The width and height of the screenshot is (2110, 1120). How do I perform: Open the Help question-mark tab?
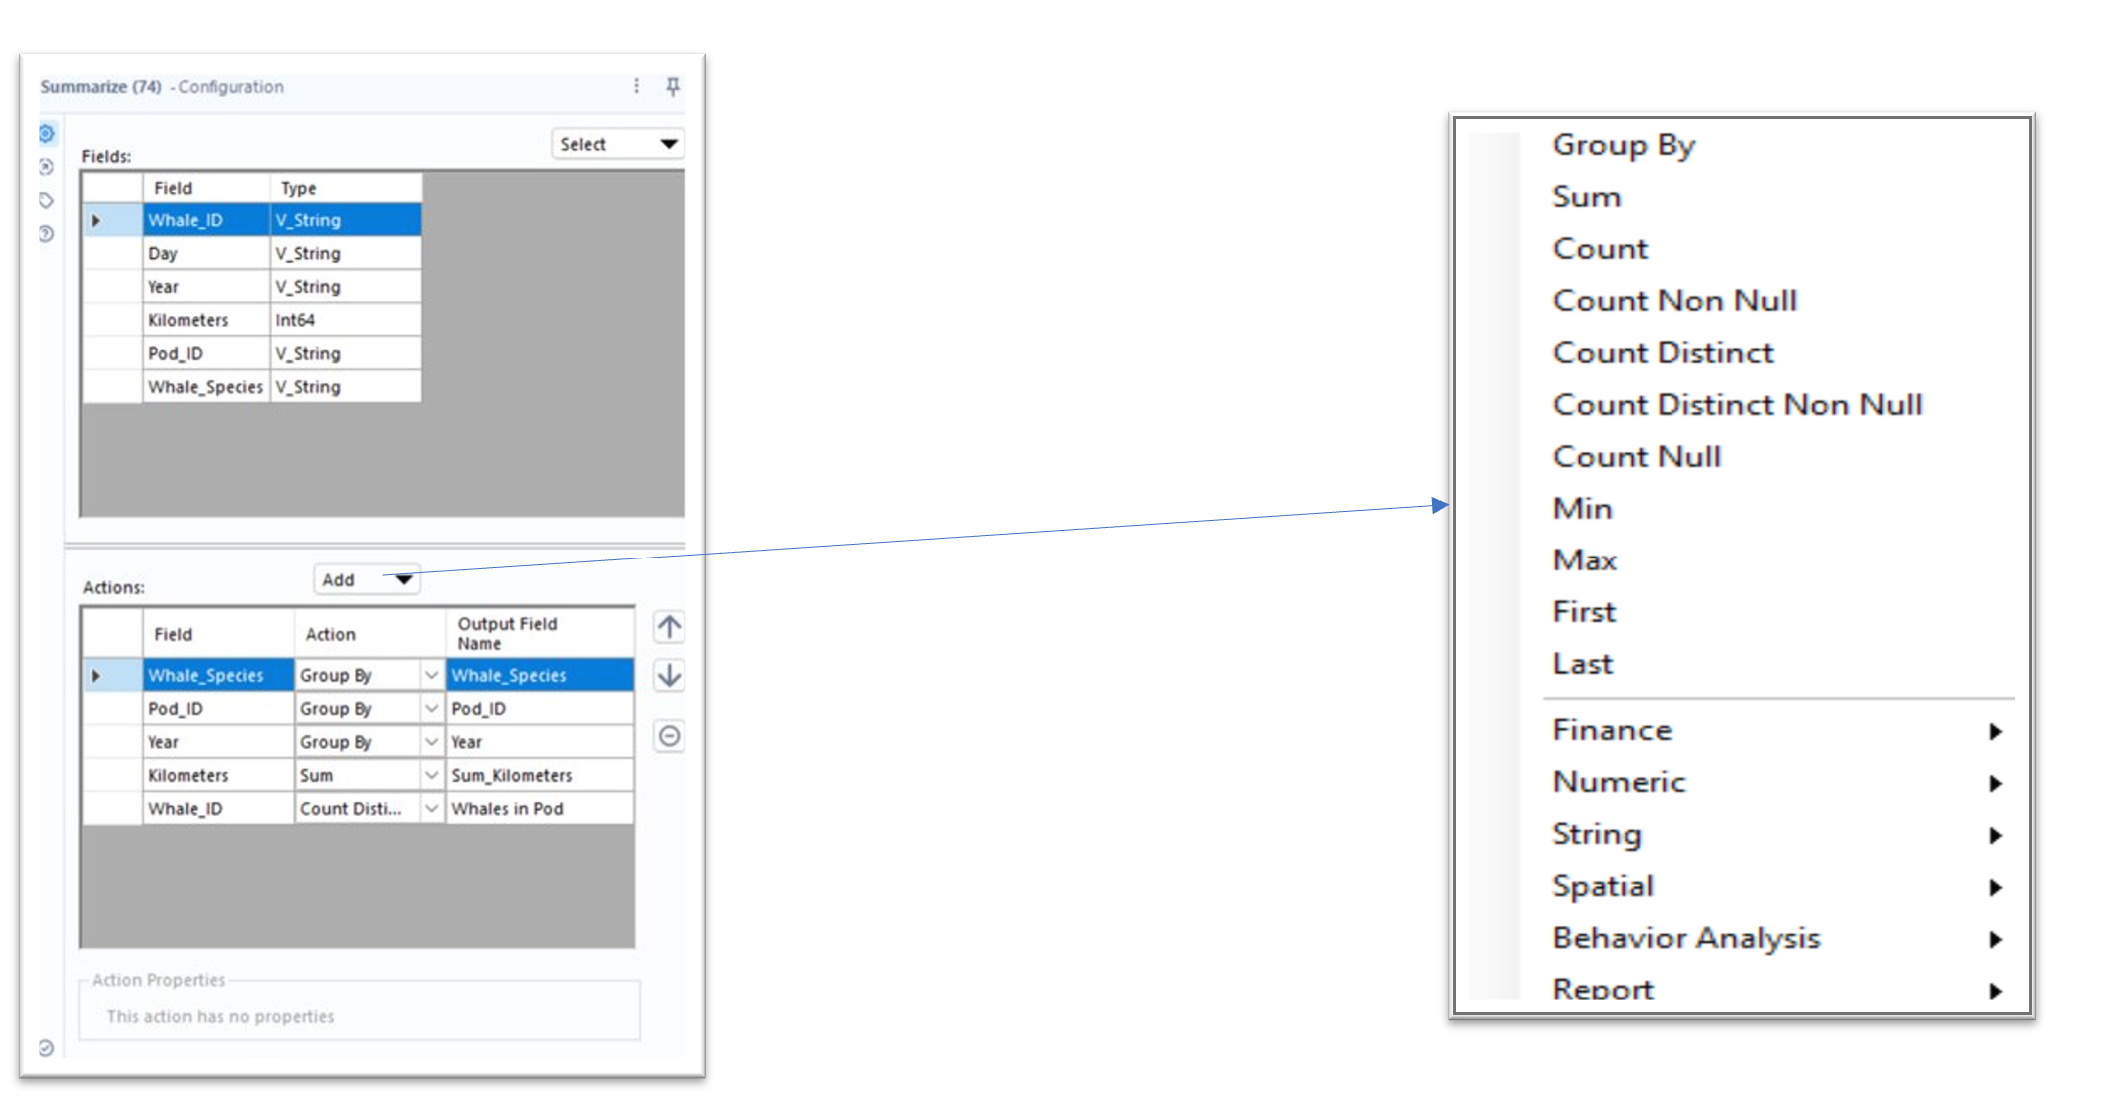tap(45, 232)
